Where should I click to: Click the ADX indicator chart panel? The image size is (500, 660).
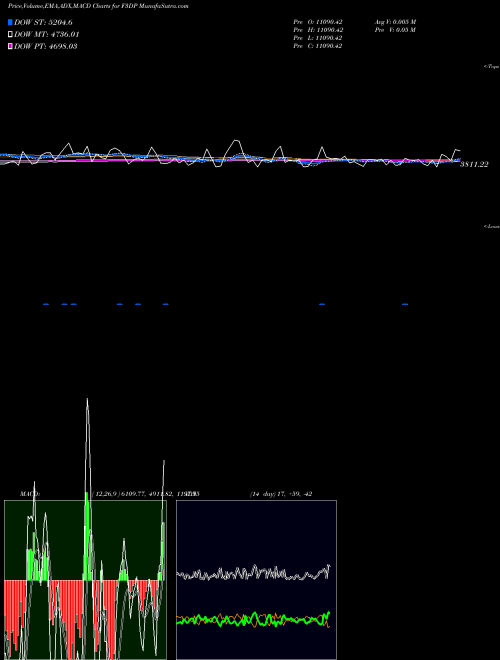click(x=256, y=580)
